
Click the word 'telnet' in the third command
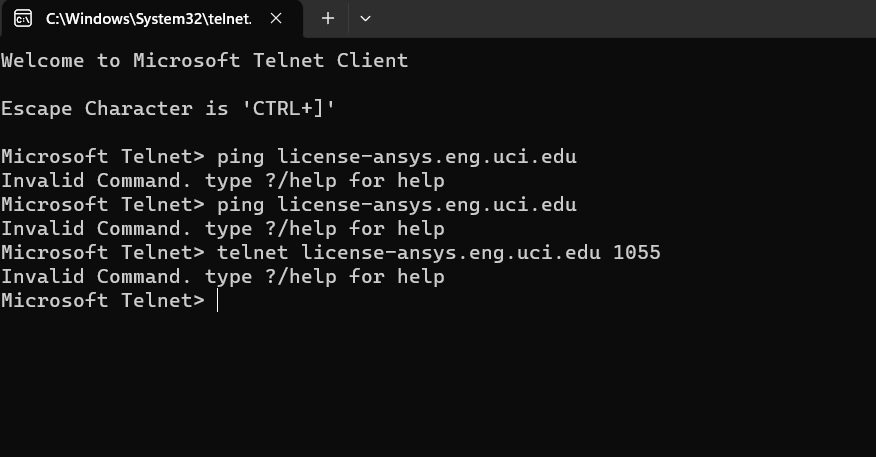253,253
